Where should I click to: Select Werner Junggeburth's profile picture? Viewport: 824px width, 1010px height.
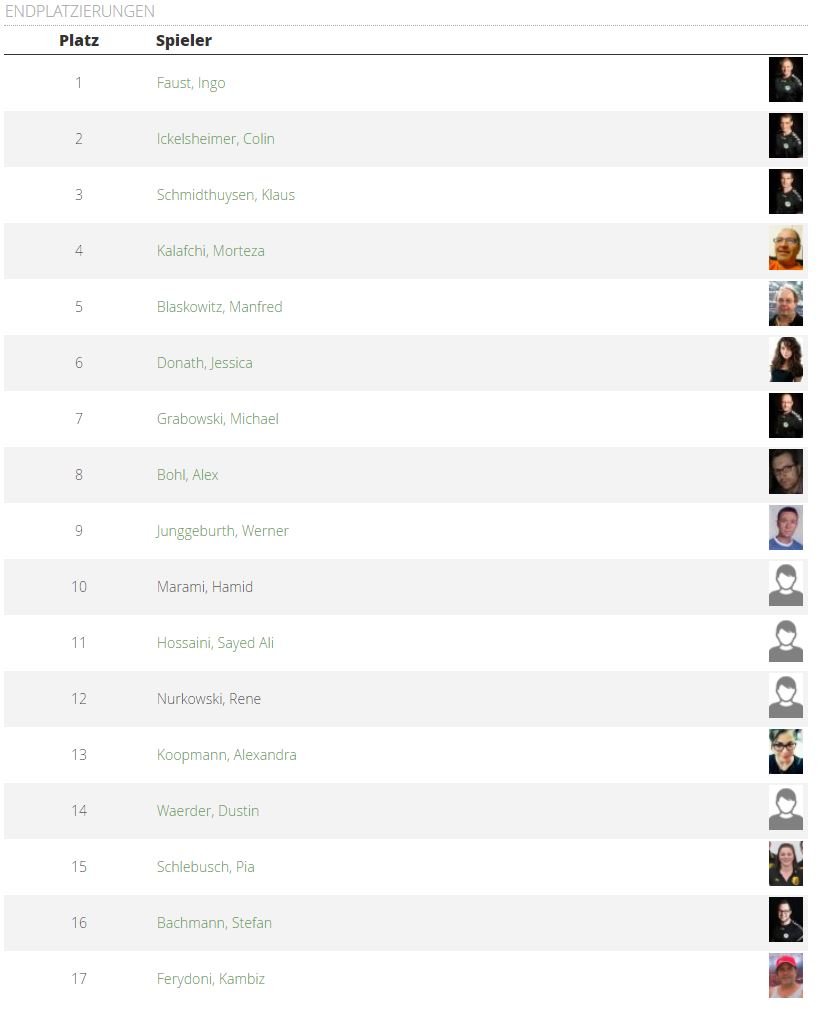pyautogui.click(x=785, y=528)
